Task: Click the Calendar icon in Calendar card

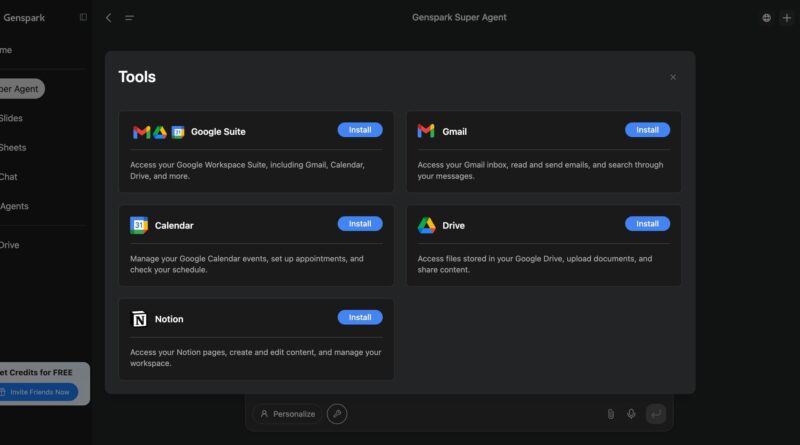Action: point(139,225)
